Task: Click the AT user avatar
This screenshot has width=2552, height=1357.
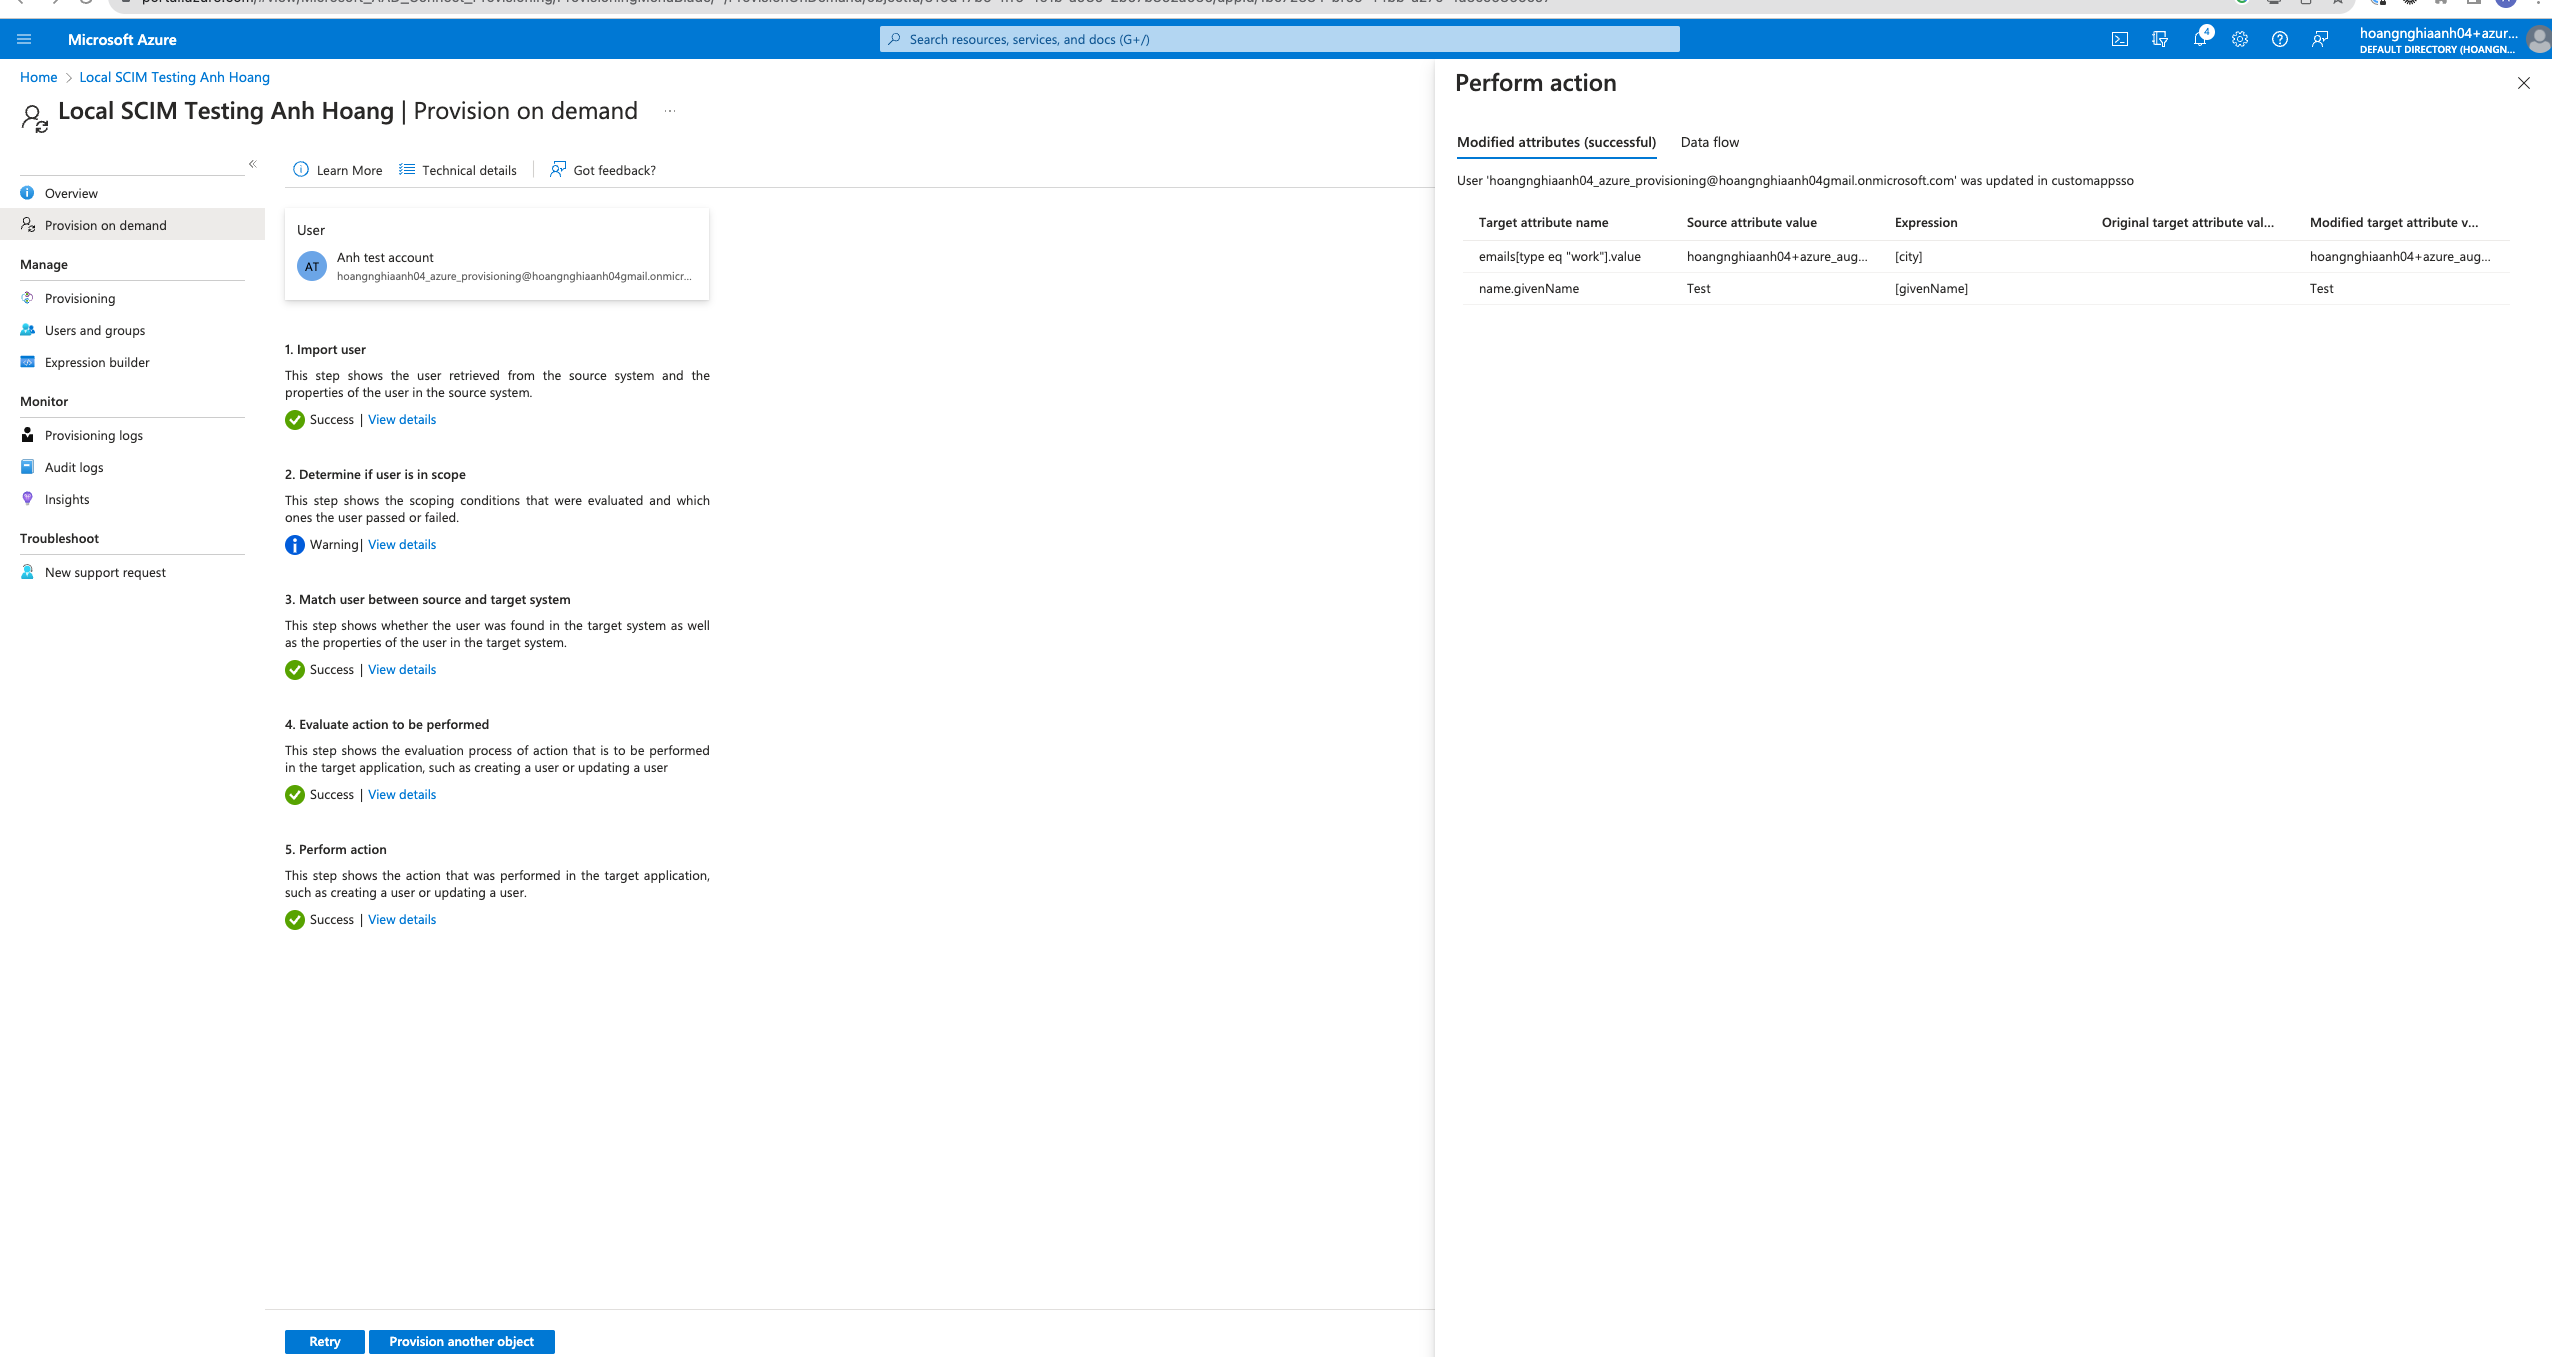Action: pos(312,266)
